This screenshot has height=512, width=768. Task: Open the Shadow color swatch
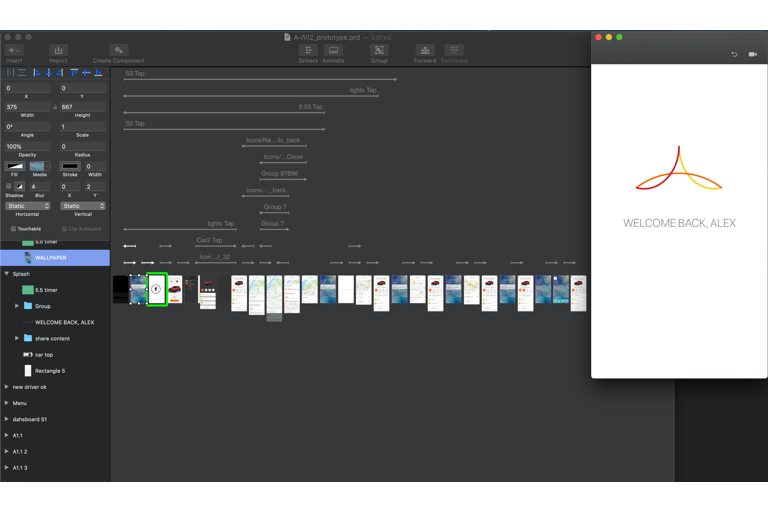click(19, 186)
